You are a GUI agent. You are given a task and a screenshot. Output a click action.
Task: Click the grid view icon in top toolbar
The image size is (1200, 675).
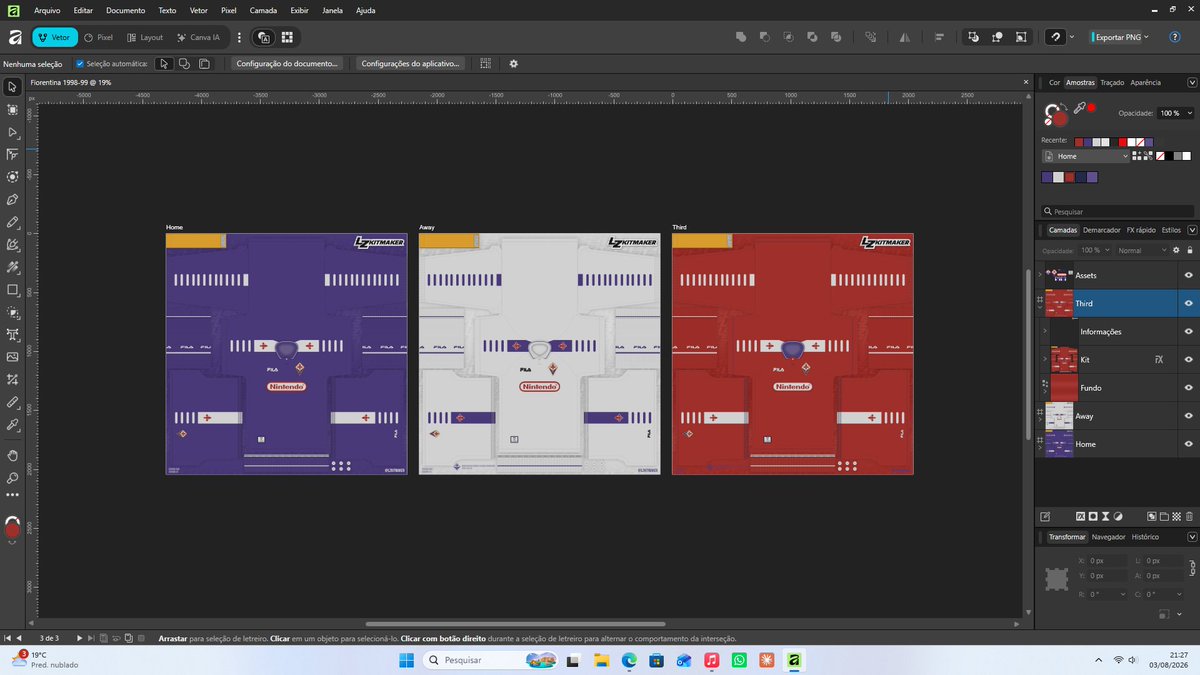point(287,37)
